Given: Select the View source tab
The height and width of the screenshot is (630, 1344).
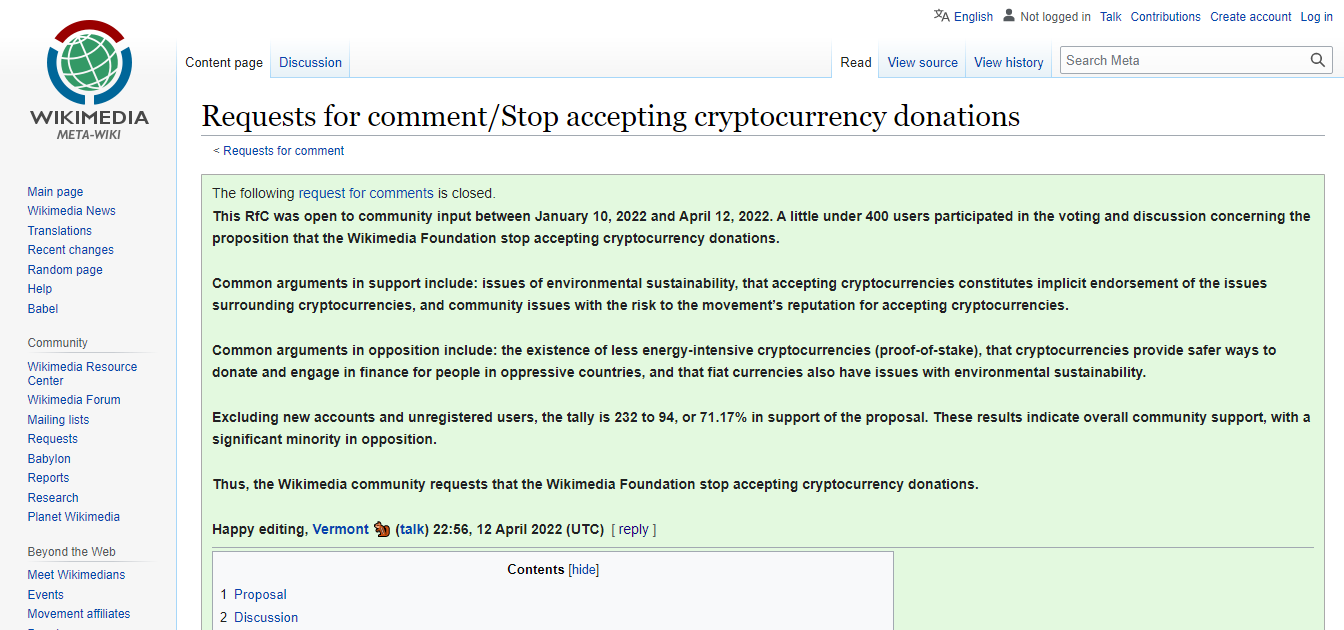Looking at the screenshot, I should click(922, 62).
